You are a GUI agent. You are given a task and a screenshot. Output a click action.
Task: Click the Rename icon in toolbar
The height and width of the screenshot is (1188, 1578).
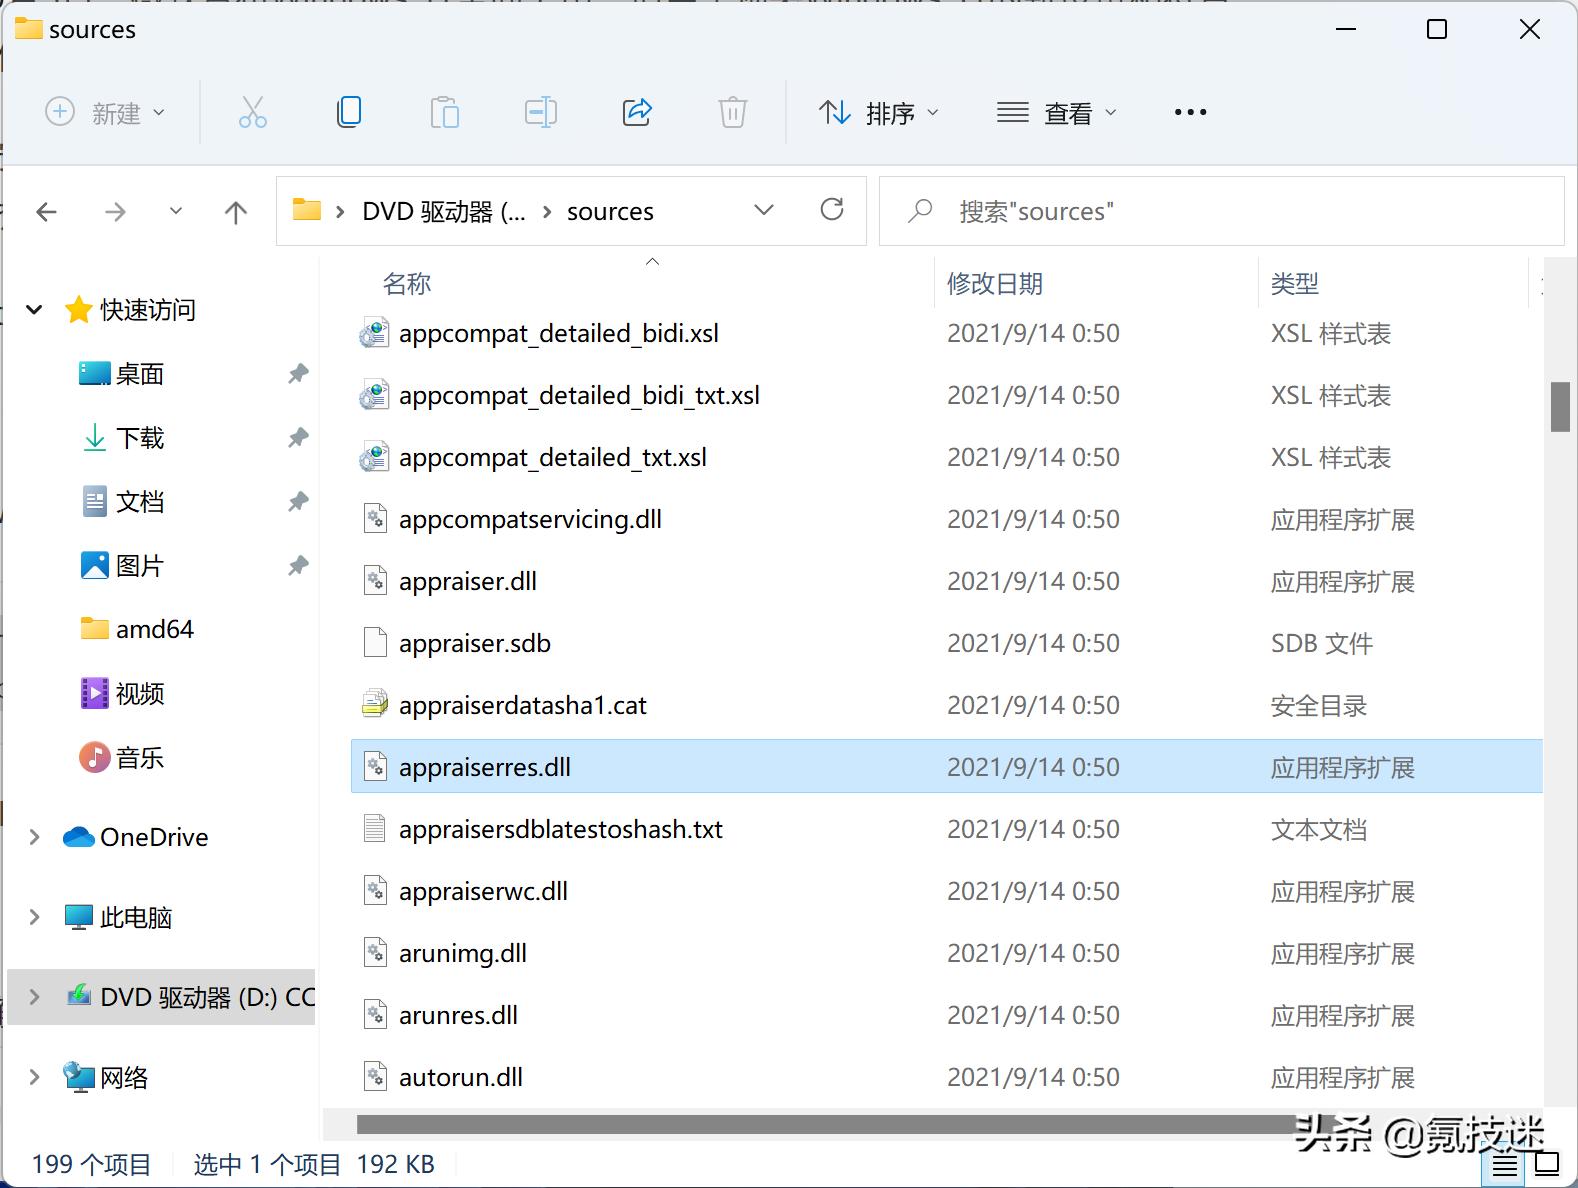tap(541, 112)
